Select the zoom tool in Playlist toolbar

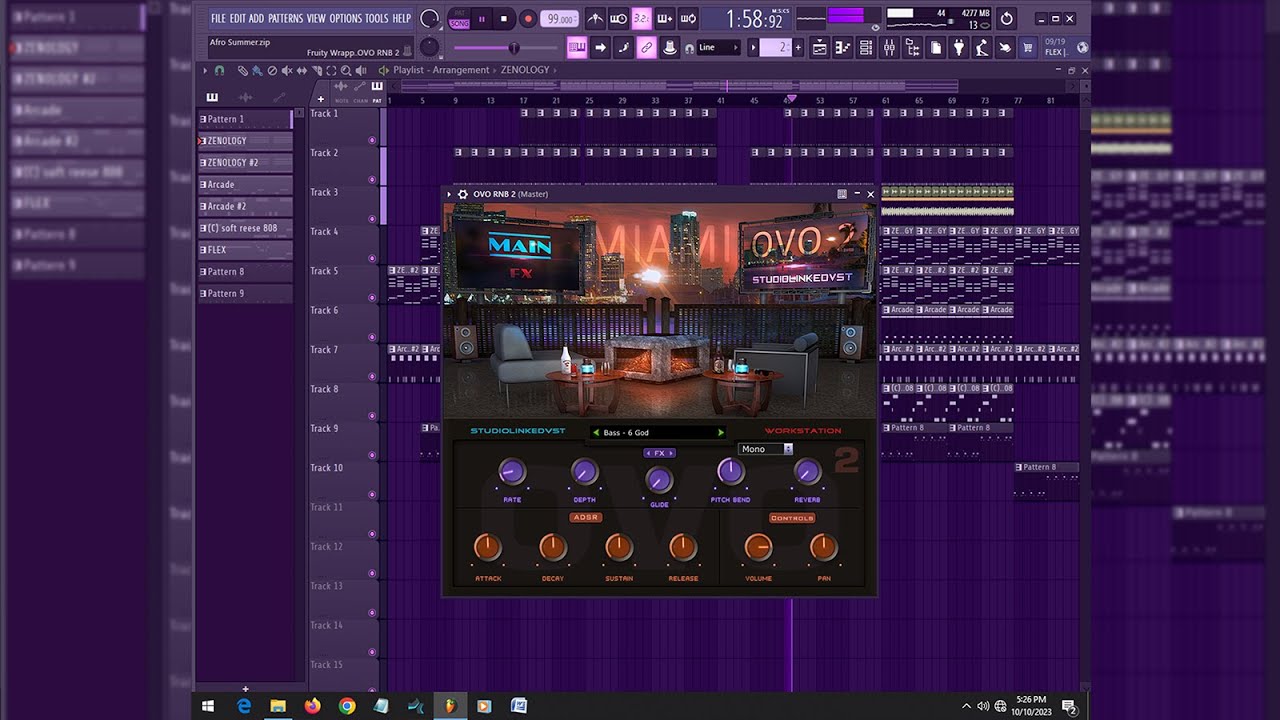346,71
